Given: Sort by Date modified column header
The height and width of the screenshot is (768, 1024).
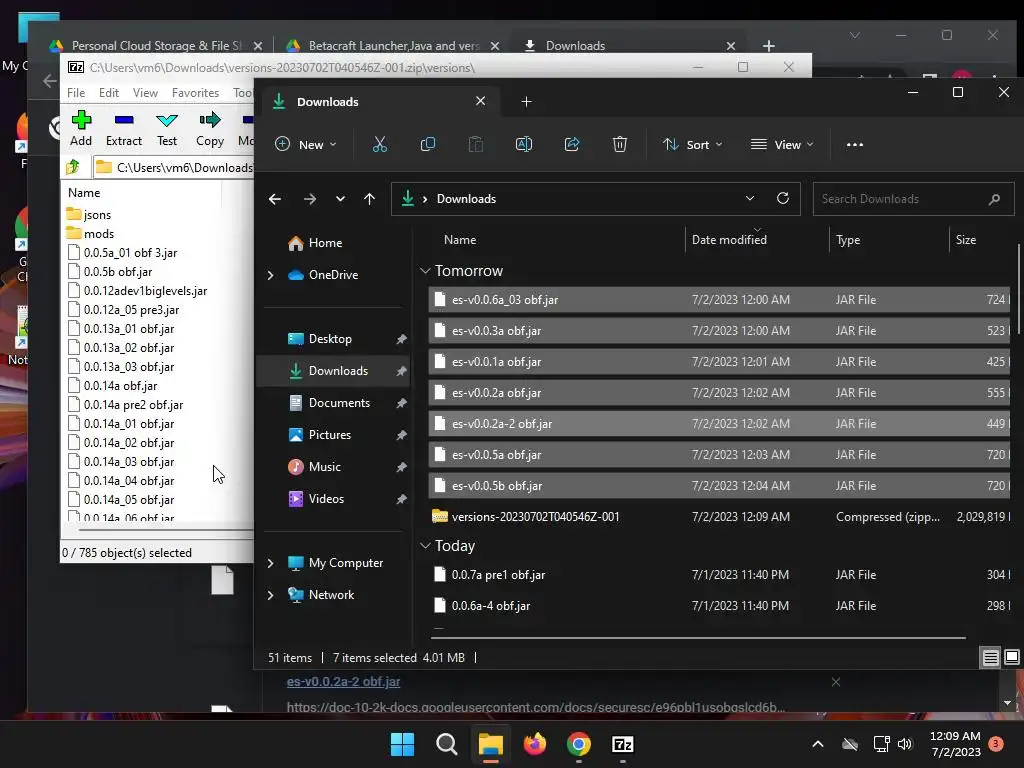Looking at the screenshot, I should 729,240.
